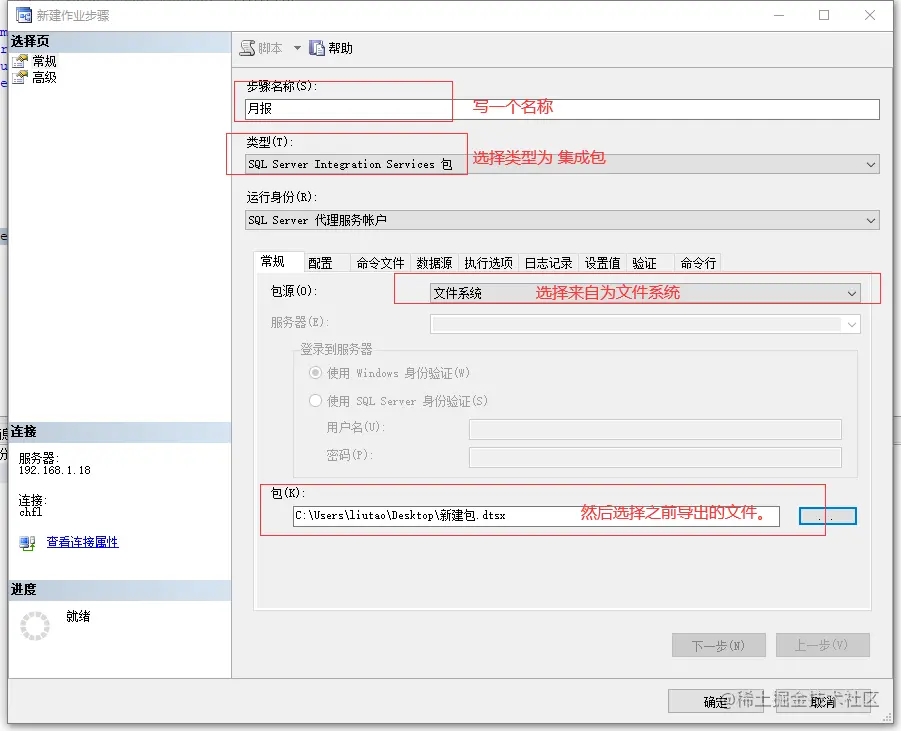Click the 就绪 status text
The image size is (901, 731).
tap(78, 617)
